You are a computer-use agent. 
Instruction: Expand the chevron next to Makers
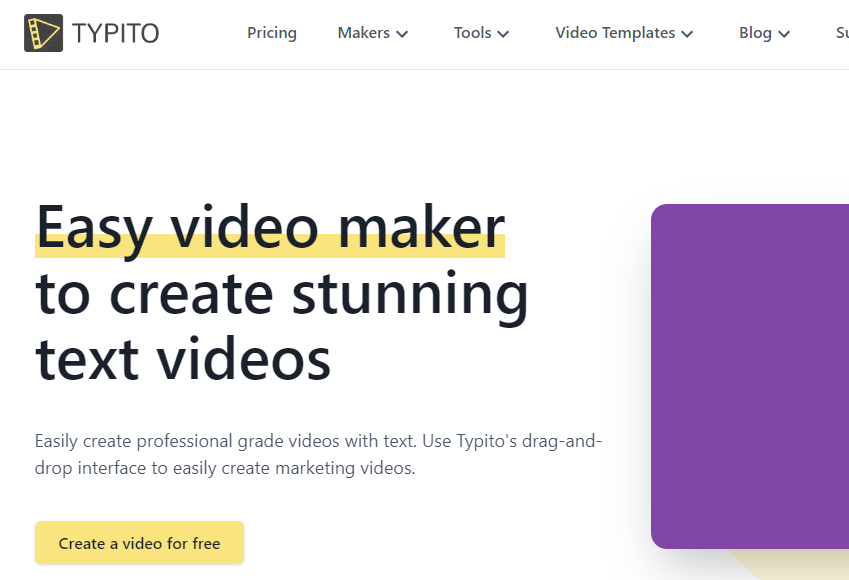click(402, 34)
